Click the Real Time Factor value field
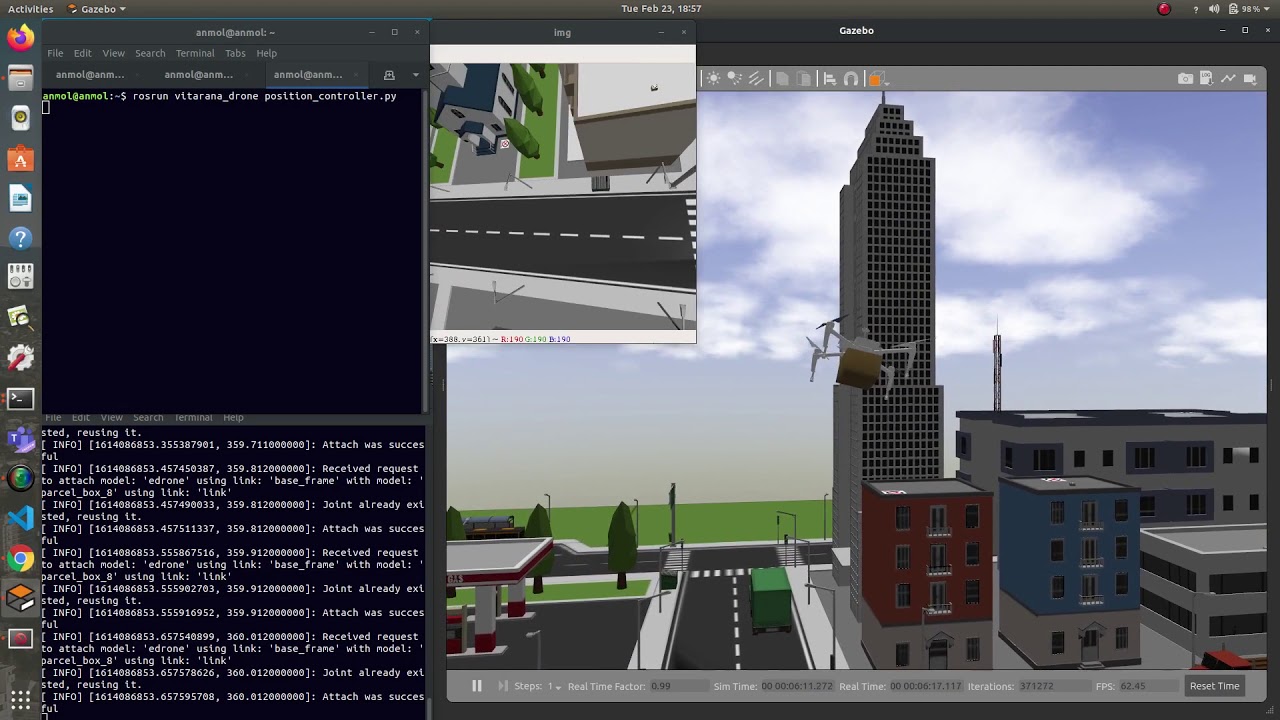The height and width of the screenshot is (720, 1280). (x=679, y=686)
